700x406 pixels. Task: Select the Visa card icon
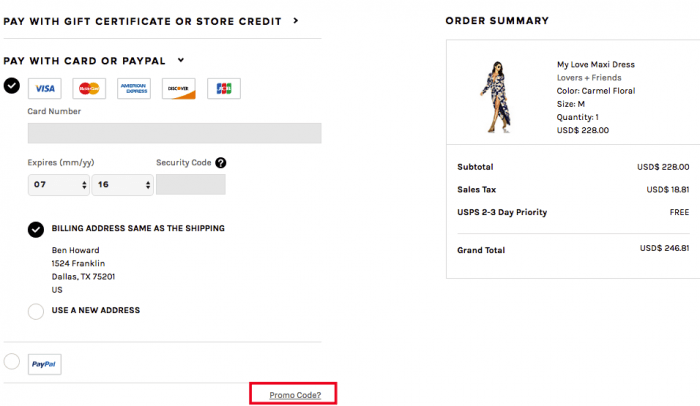(x=45, y=88)
